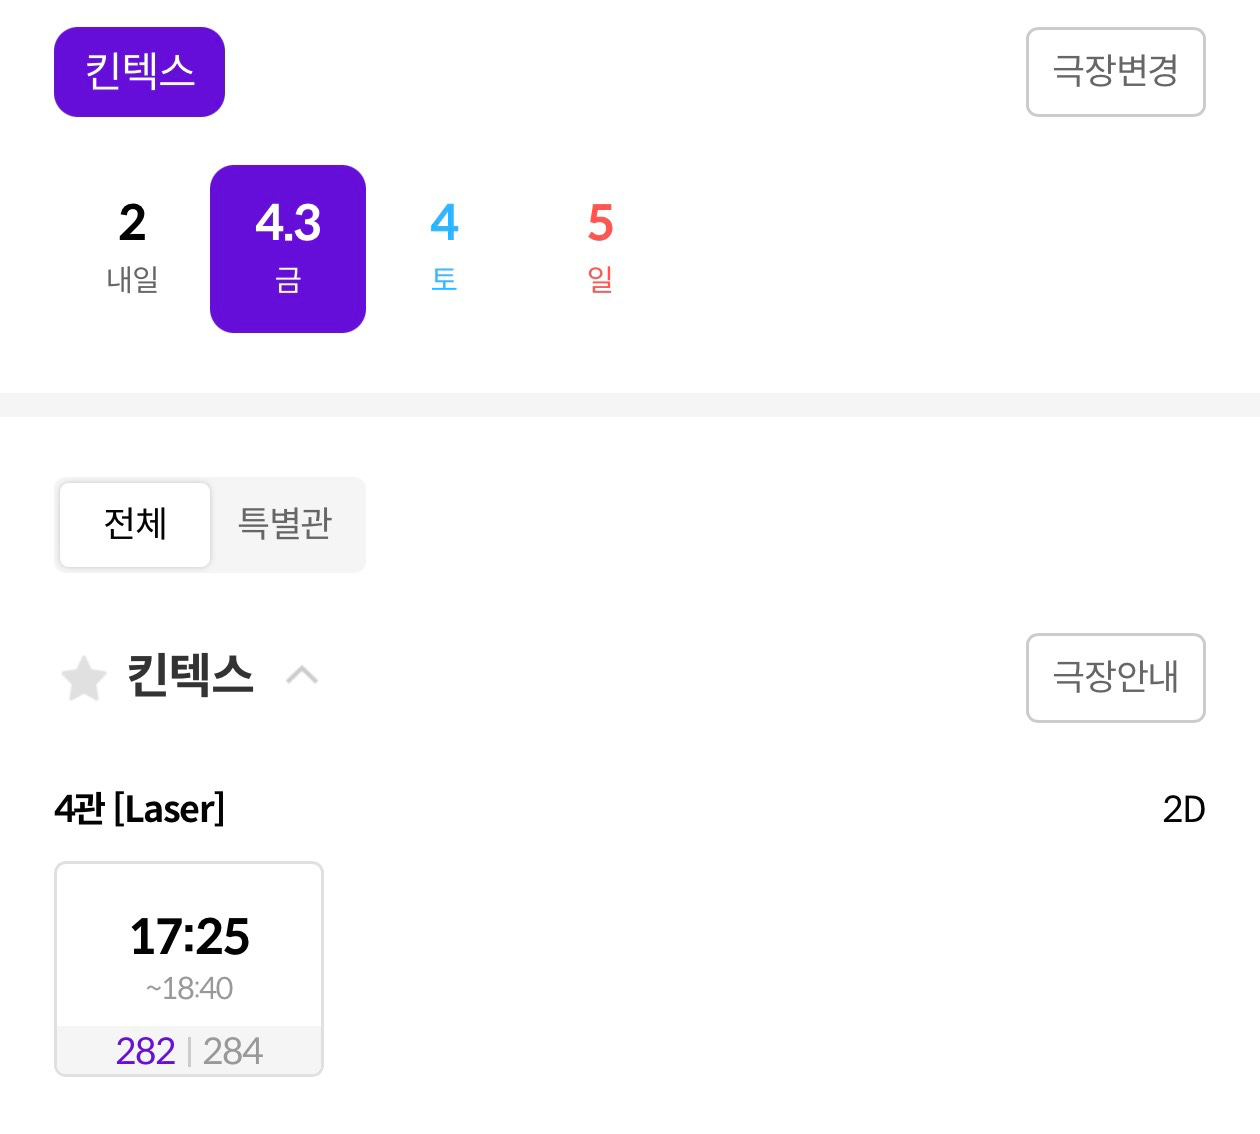Select the 17:25 showtime
Screen dimensions: 1260x1134
click(189, 937)
